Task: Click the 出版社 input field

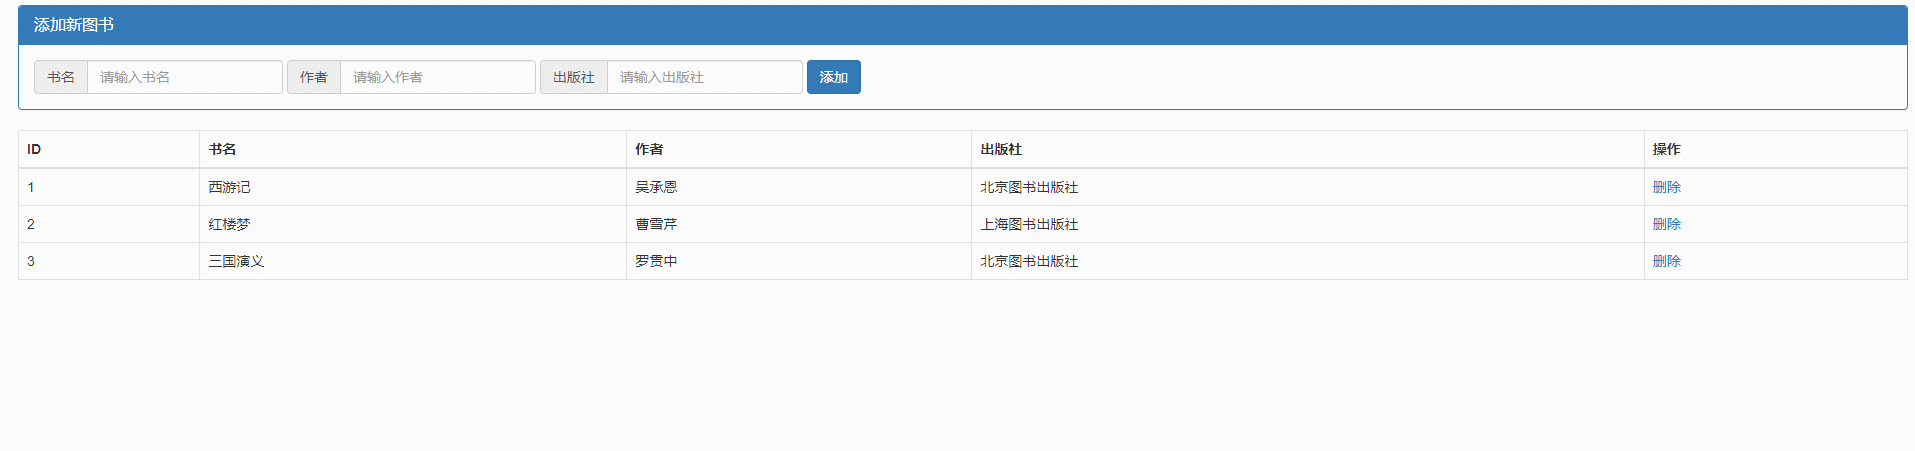Action: coord(705,77)
